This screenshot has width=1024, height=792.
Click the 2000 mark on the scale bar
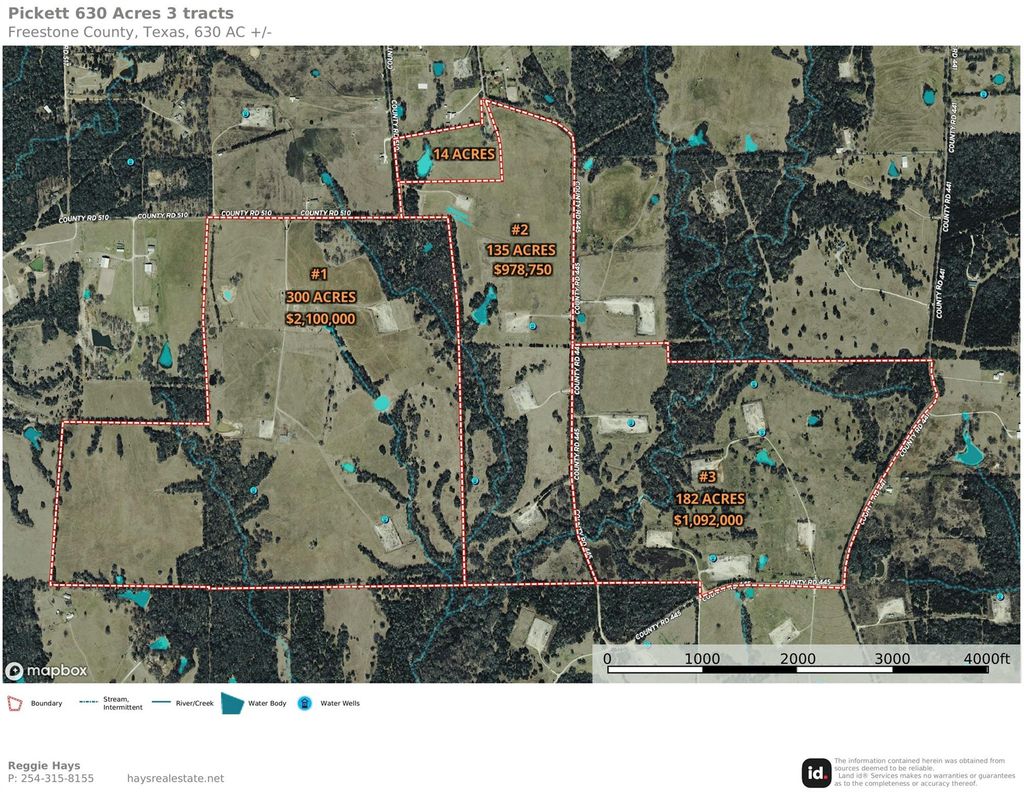[x=797, y=658]
